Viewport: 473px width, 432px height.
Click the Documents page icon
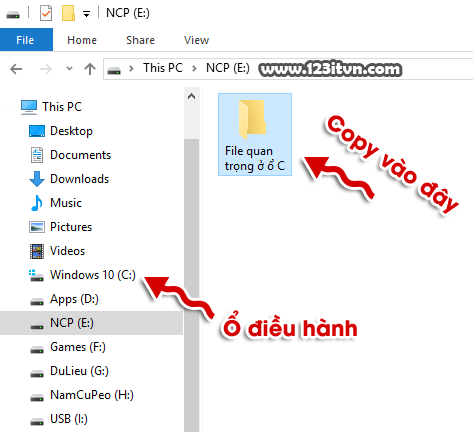tap(37, 155)
